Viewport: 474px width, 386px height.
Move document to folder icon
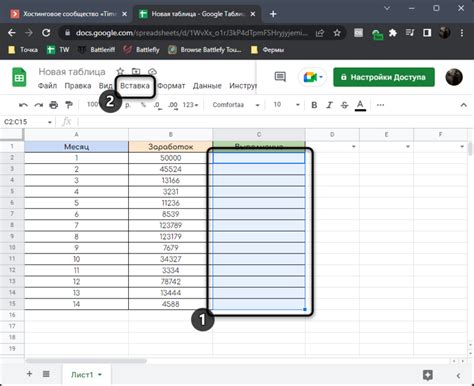click(x=136, y=71)
